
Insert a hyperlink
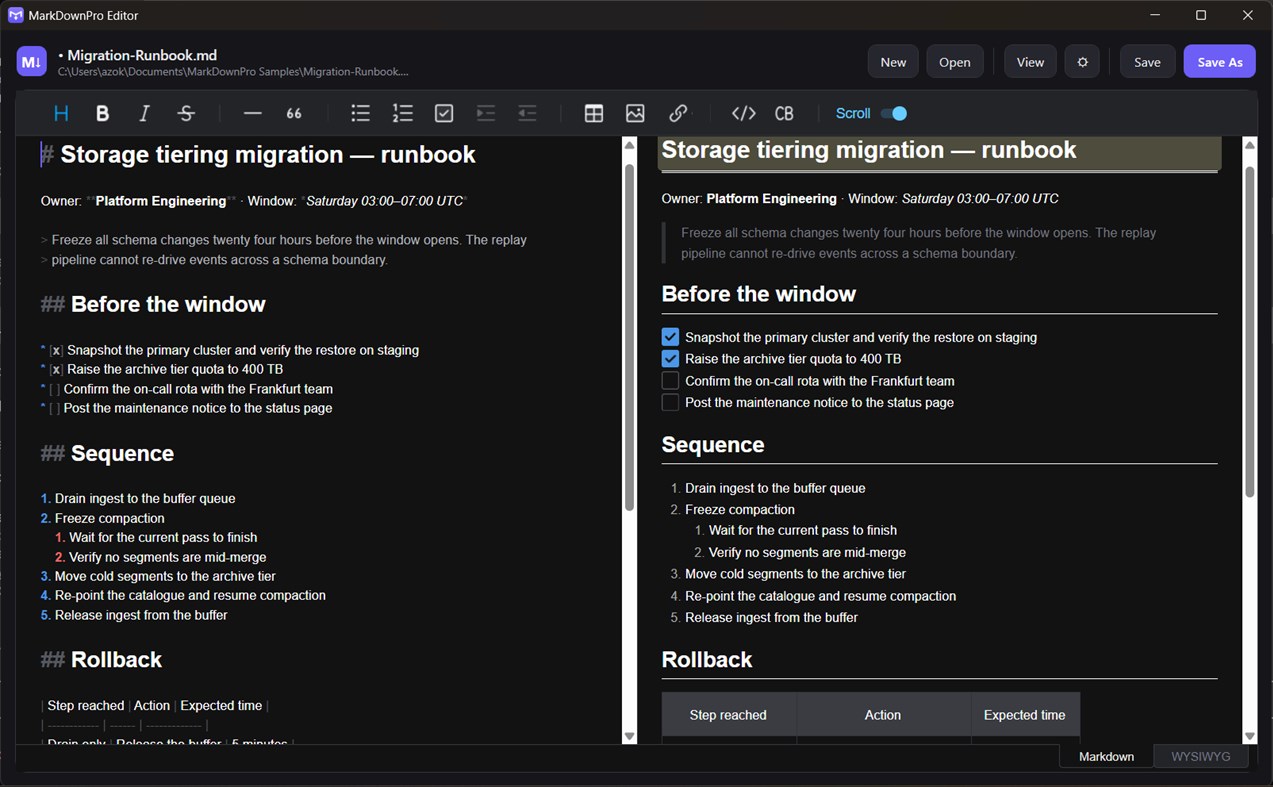point(678,113)
